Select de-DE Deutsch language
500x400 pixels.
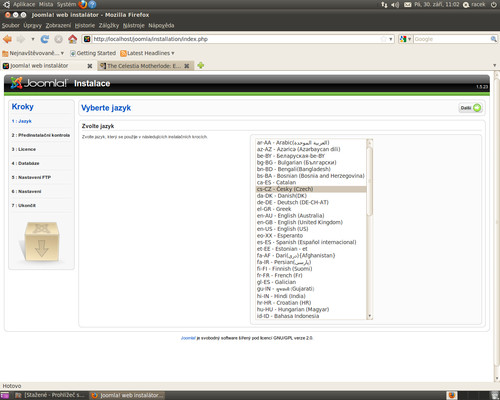(x=311, y=202)
